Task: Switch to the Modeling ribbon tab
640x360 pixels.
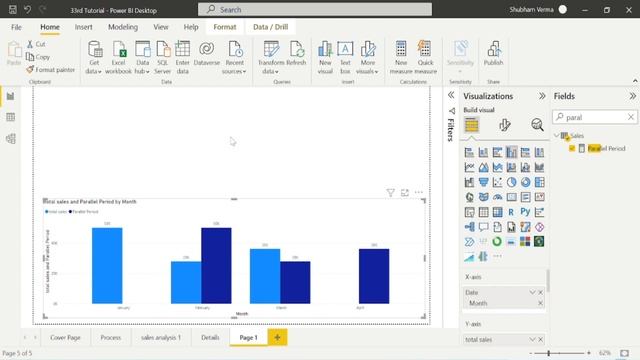Action: coord(123,27)
